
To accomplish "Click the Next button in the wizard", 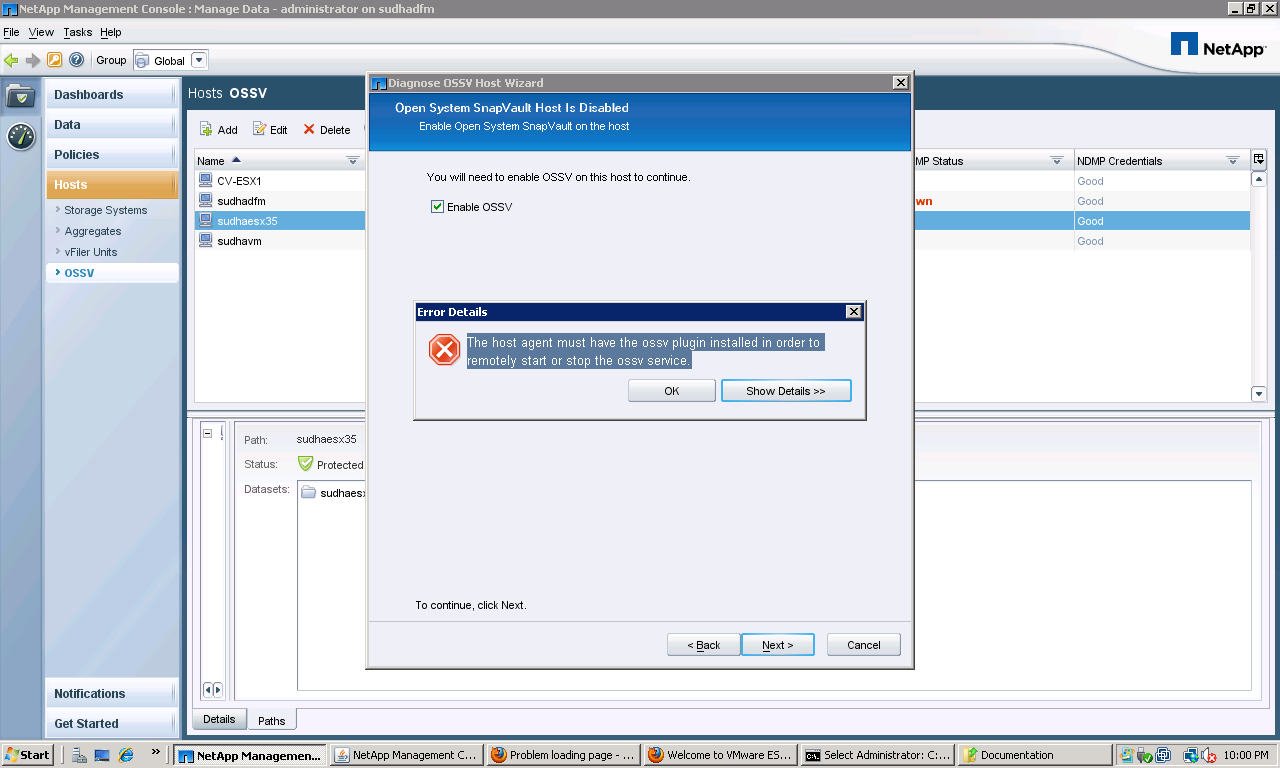I will tap(777, 645).
